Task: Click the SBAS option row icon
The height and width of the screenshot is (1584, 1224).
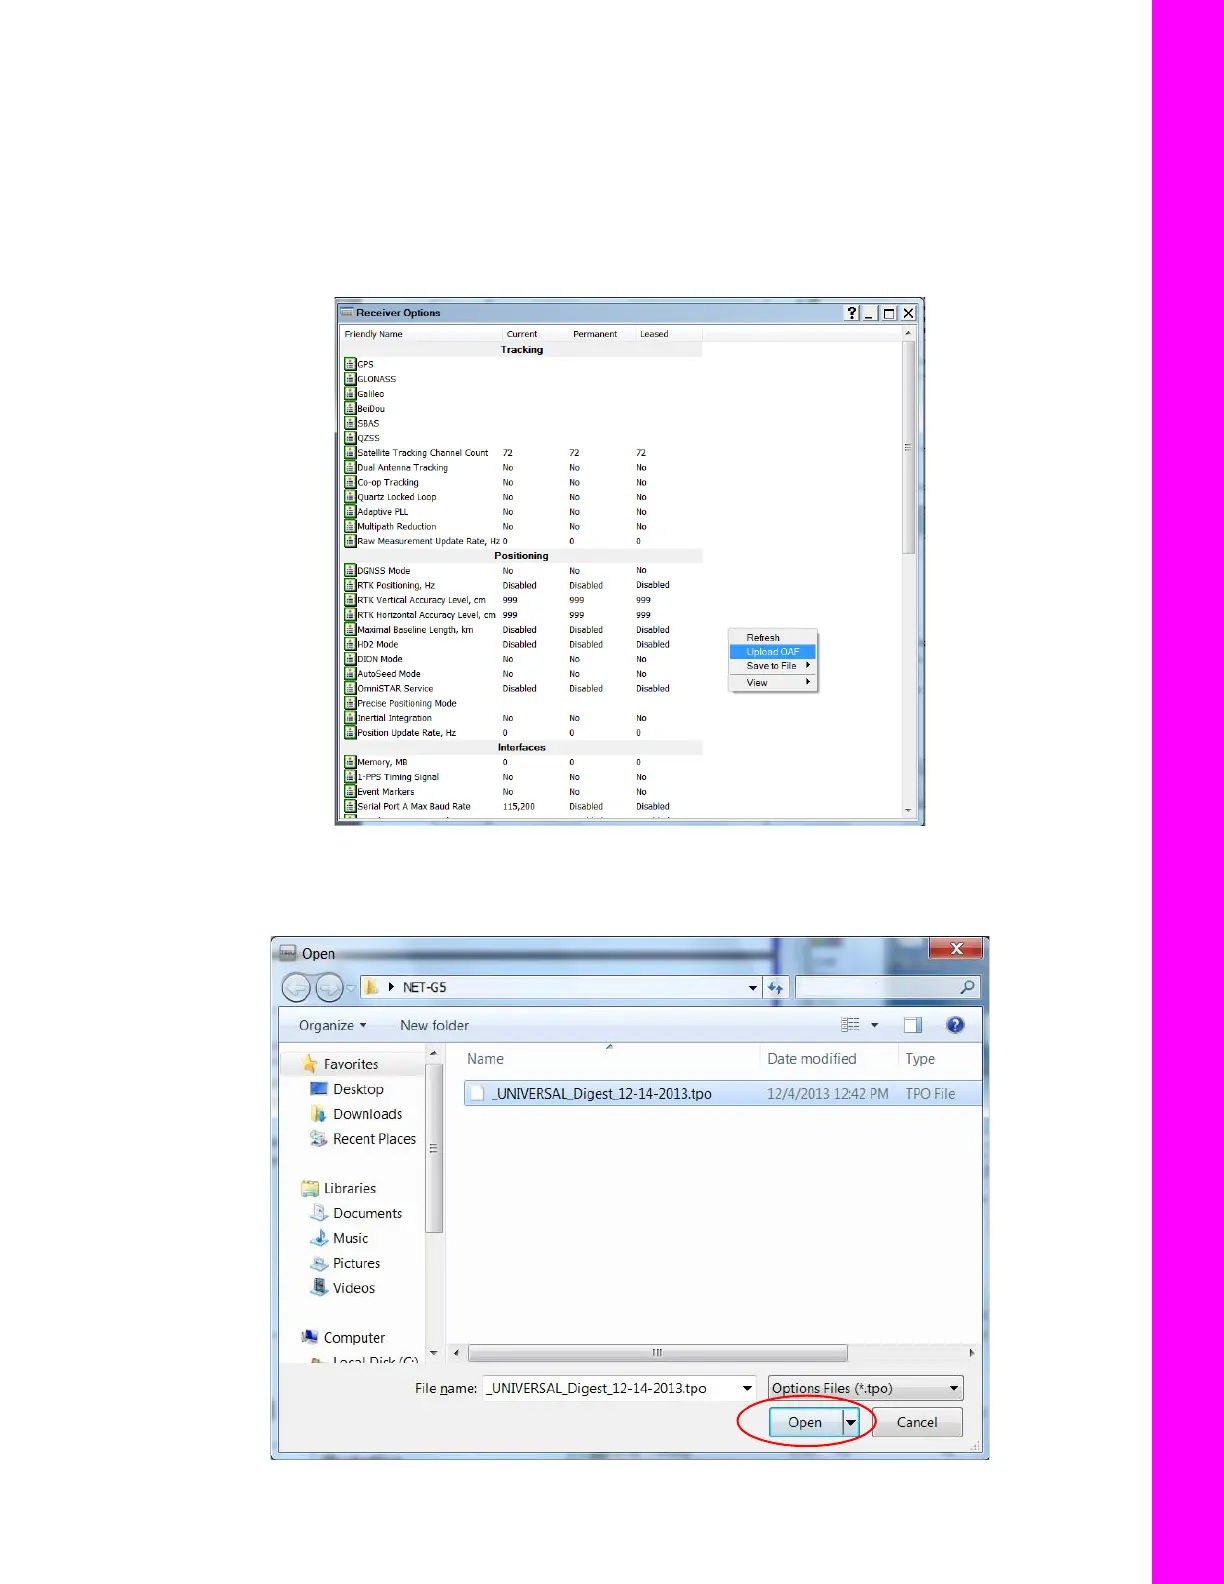Action: [x=350, y=423]
